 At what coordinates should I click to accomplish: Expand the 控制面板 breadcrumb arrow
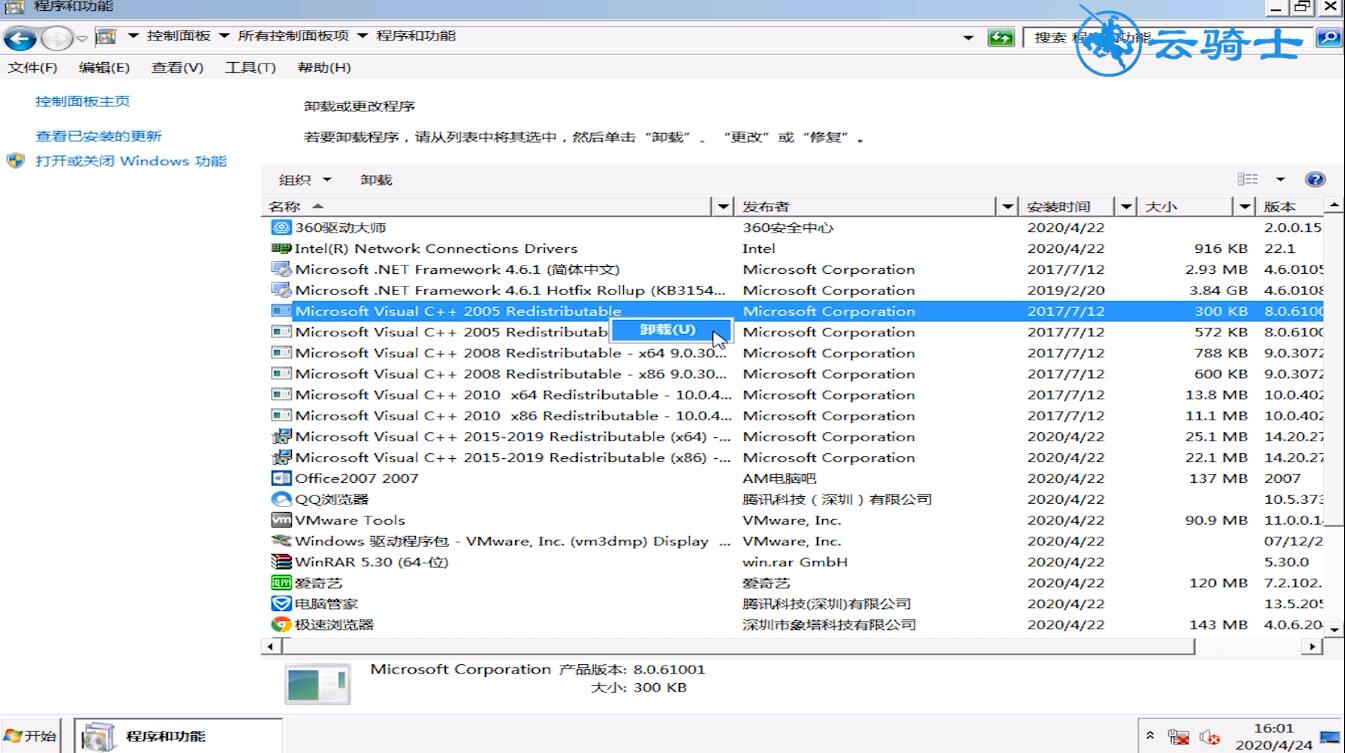click(x=224, y=36)
